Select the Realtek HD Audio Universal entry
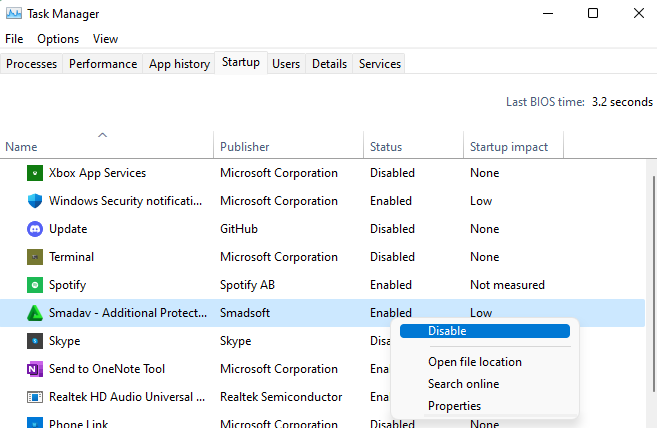Viewport: 657px width, 428px height. coord(127,397)
